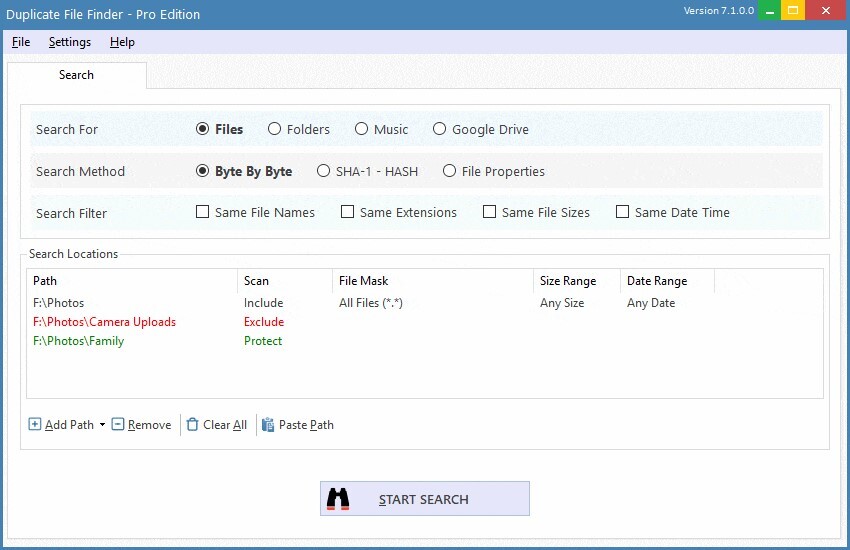Switch search method to SHA-1 - HASH

[x=324, y=171]
